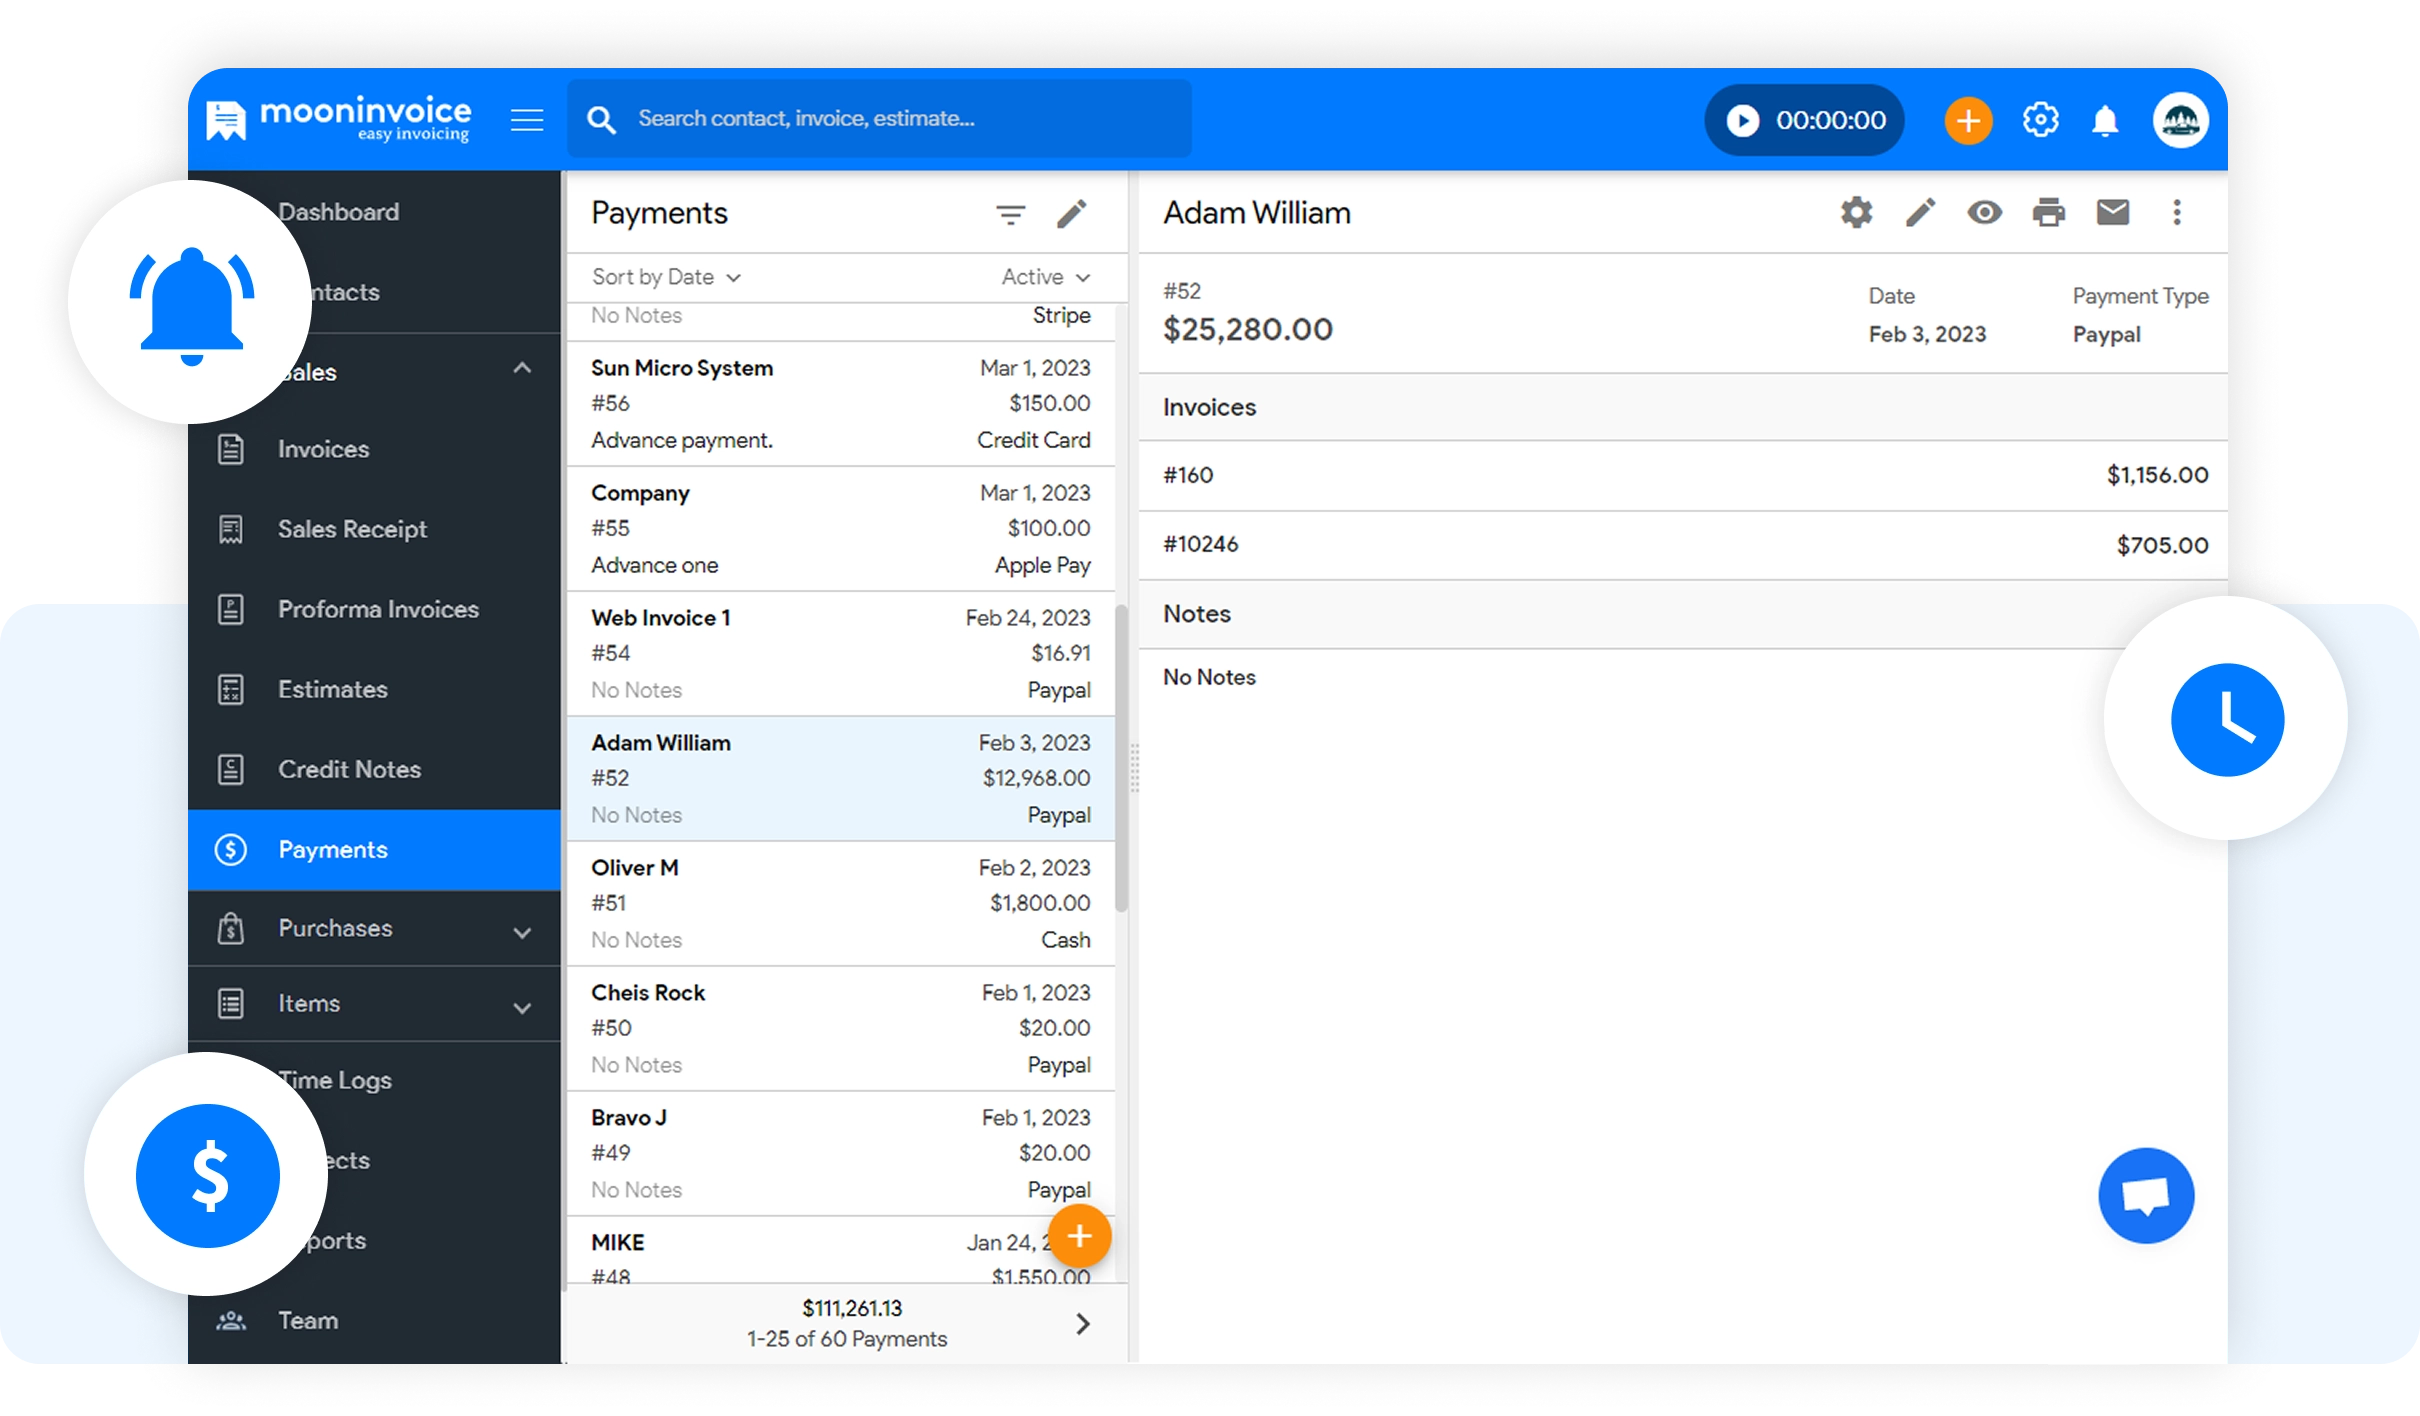Click the notification bell in top bar
Screen dimensions: 2420x1416
(2105, 121)
